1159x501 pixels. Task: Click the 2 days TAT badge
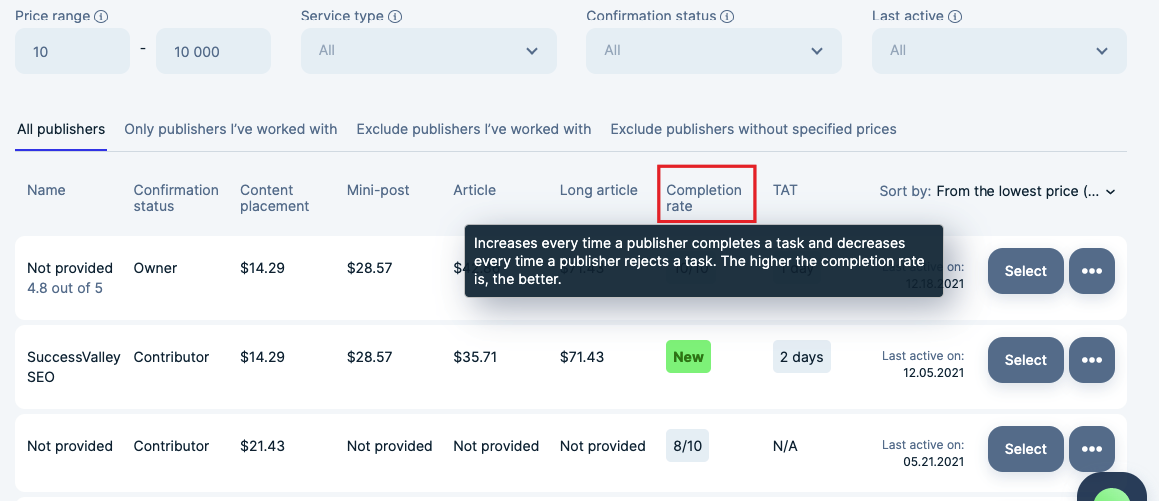801,357
